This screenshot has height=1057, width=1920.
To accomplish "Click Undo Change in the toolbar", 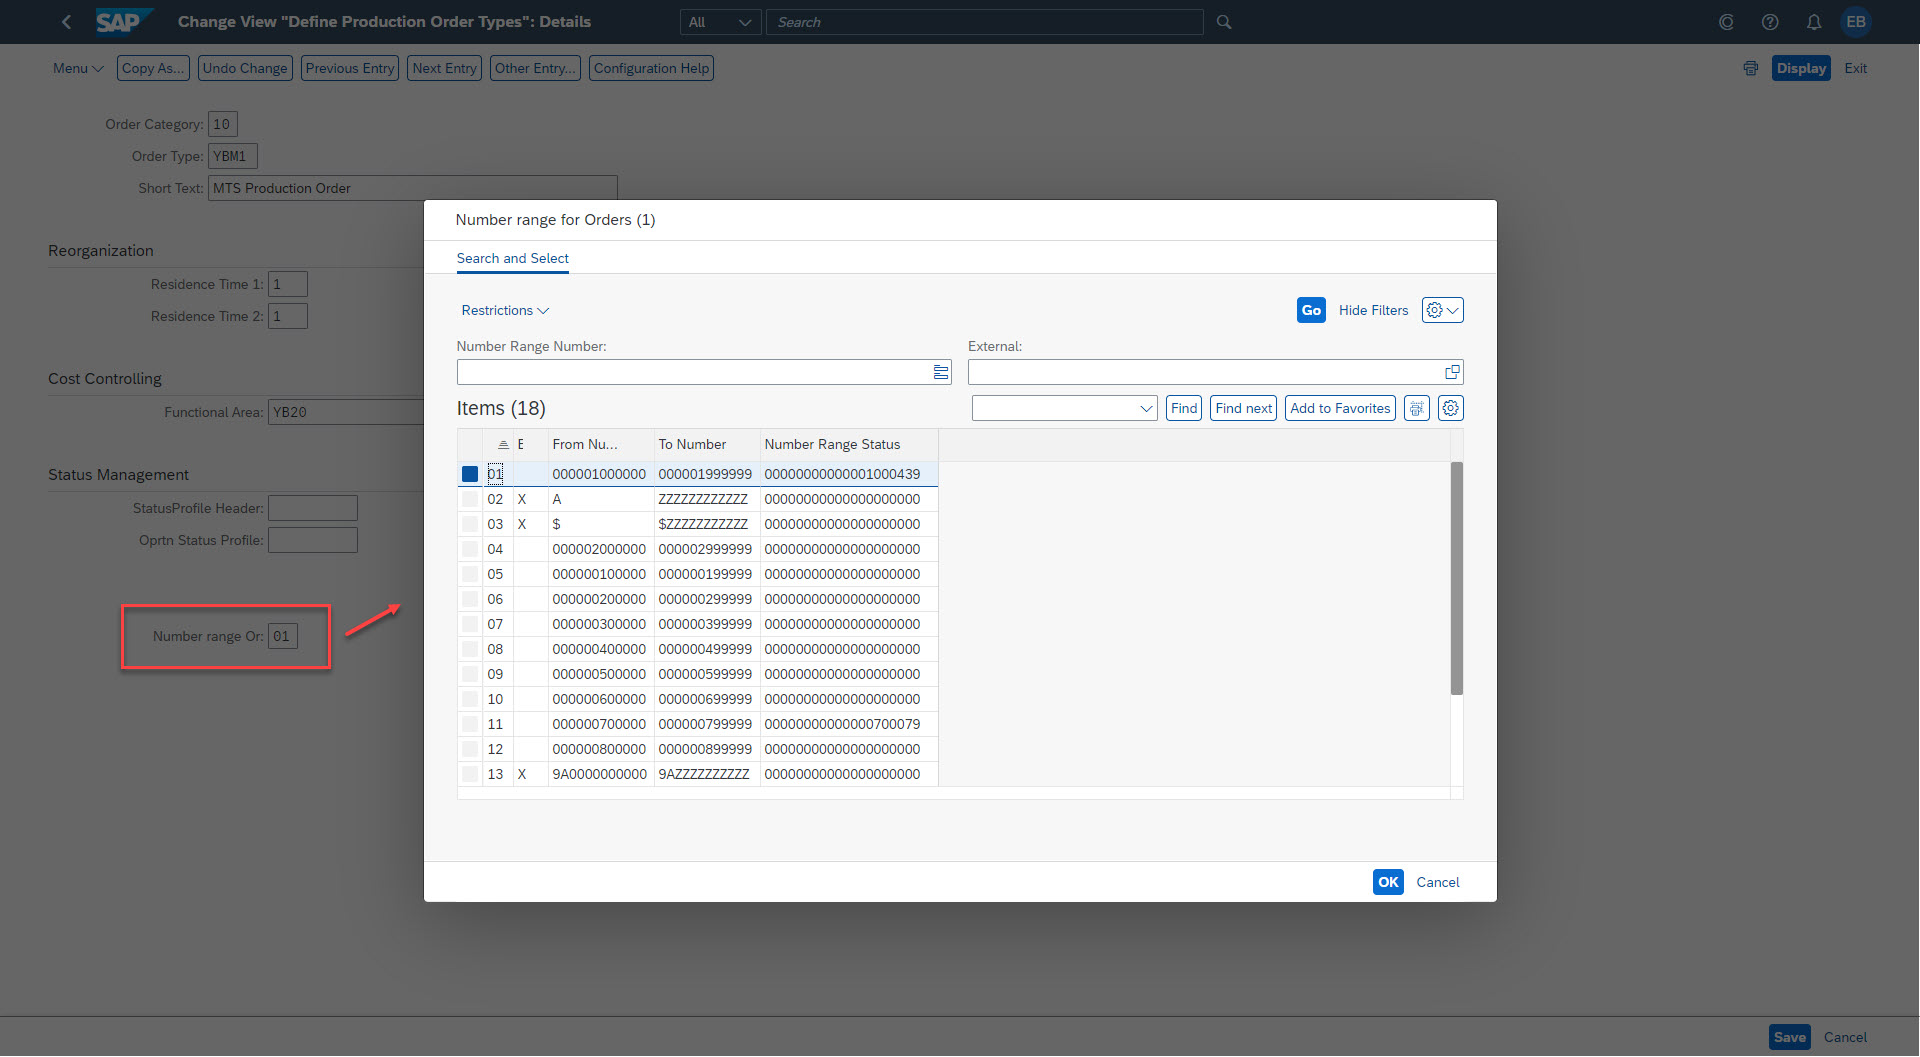I will pos(245,68).
